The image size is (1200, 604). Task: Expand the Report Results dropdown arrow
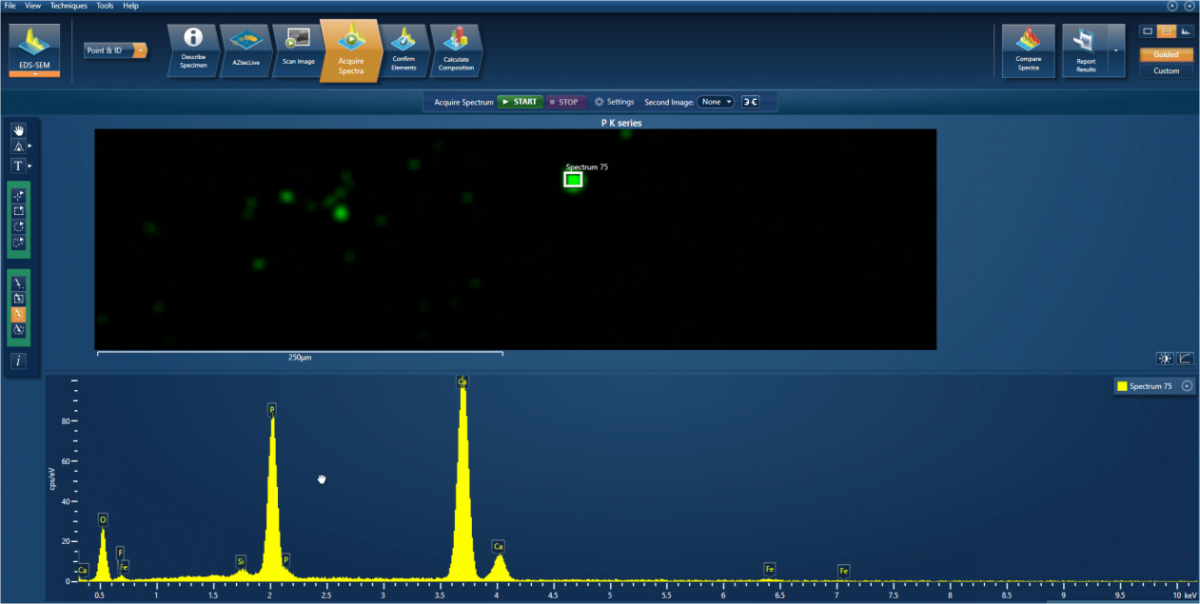pos(1114,49)
